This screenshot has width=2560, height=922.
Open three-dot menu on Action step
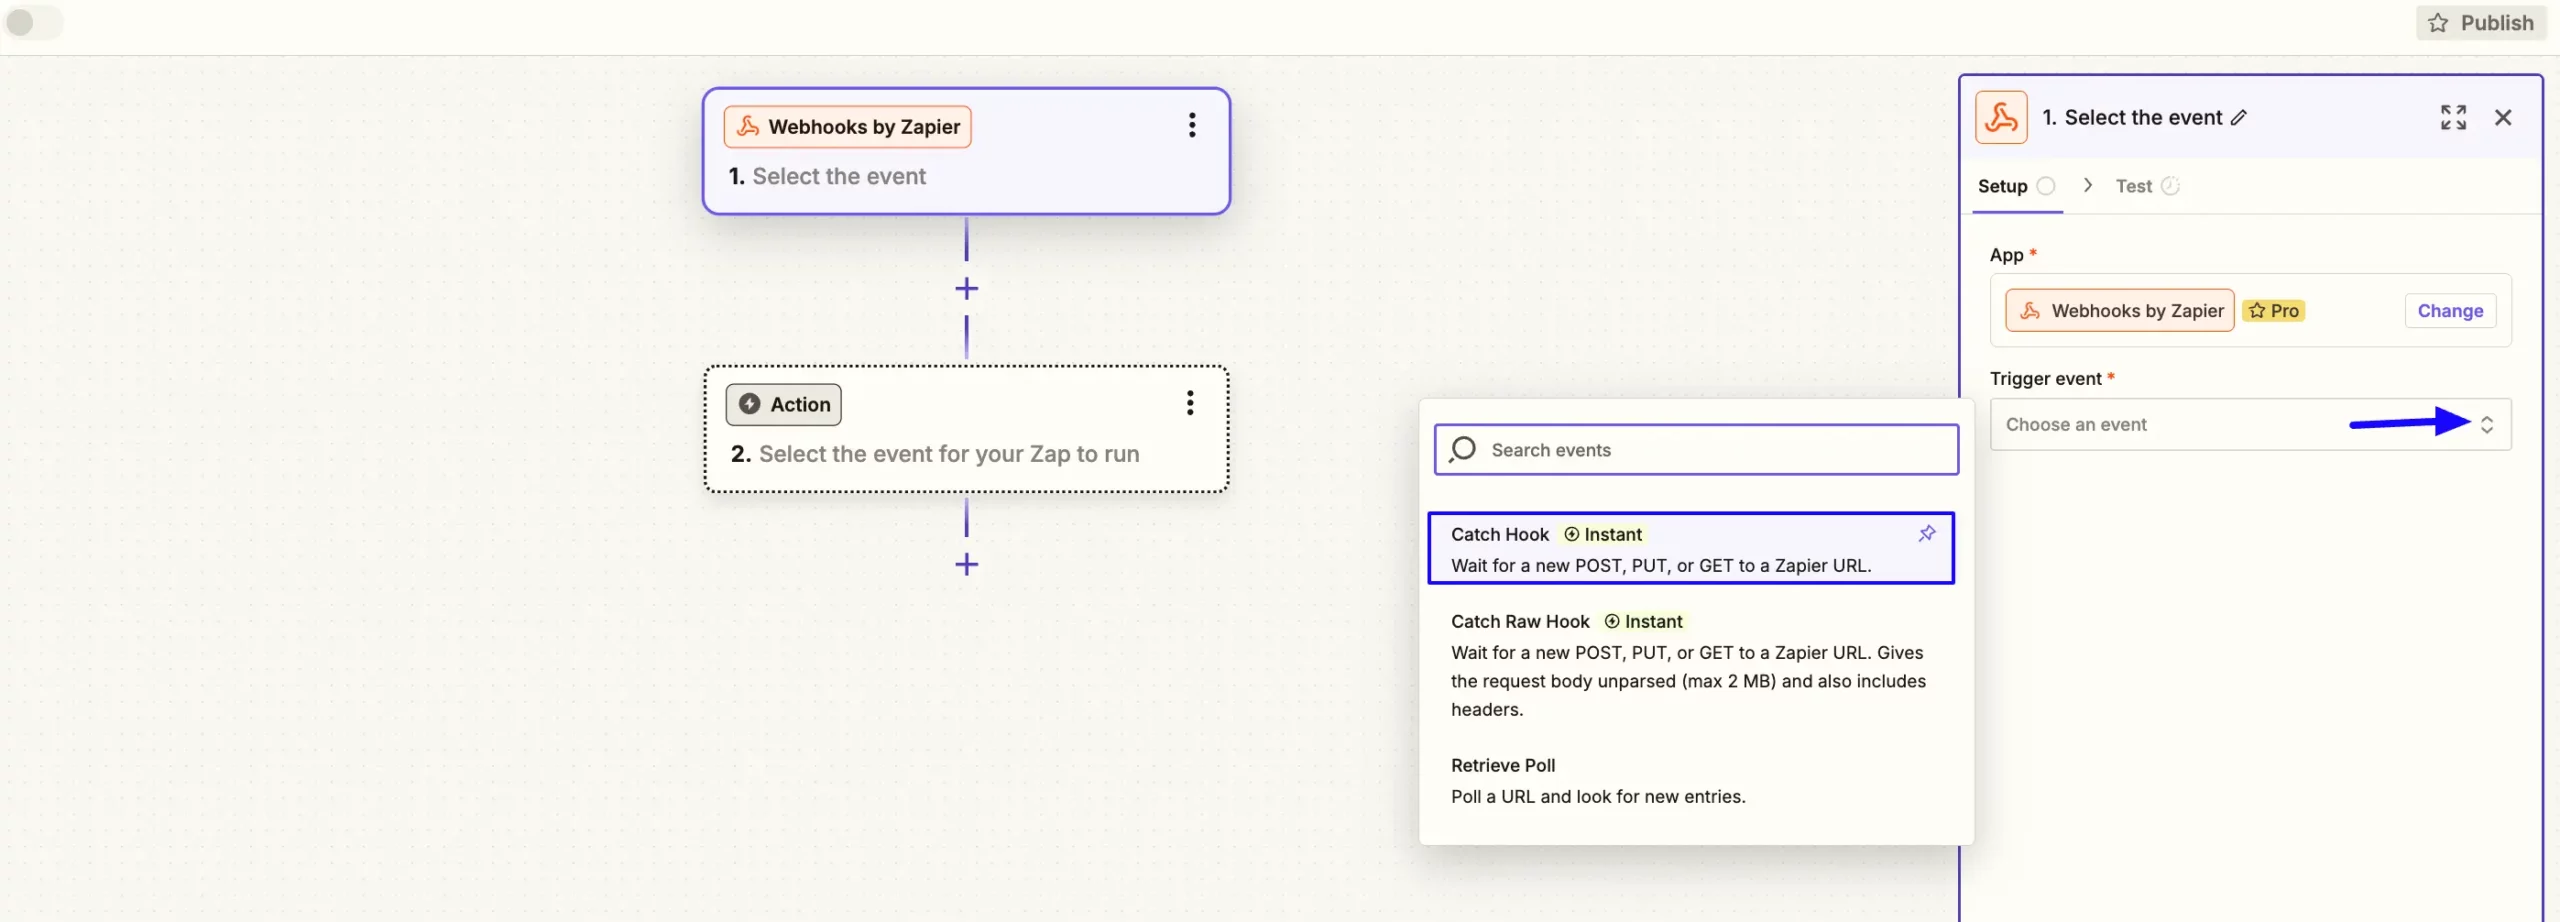click(1190, 403)
